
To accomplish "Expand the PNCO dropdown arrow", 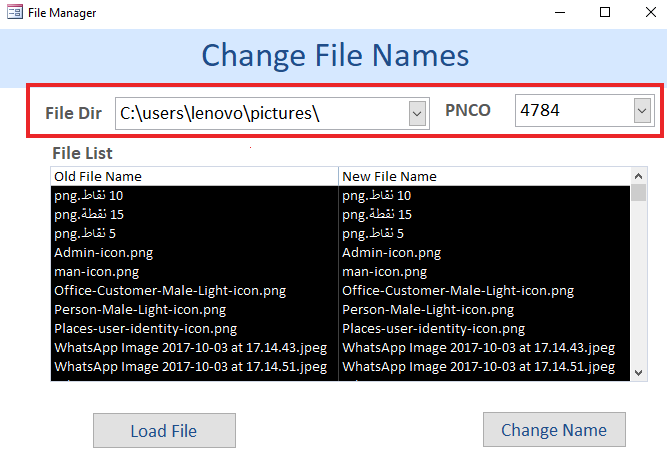I will [642, 111].
